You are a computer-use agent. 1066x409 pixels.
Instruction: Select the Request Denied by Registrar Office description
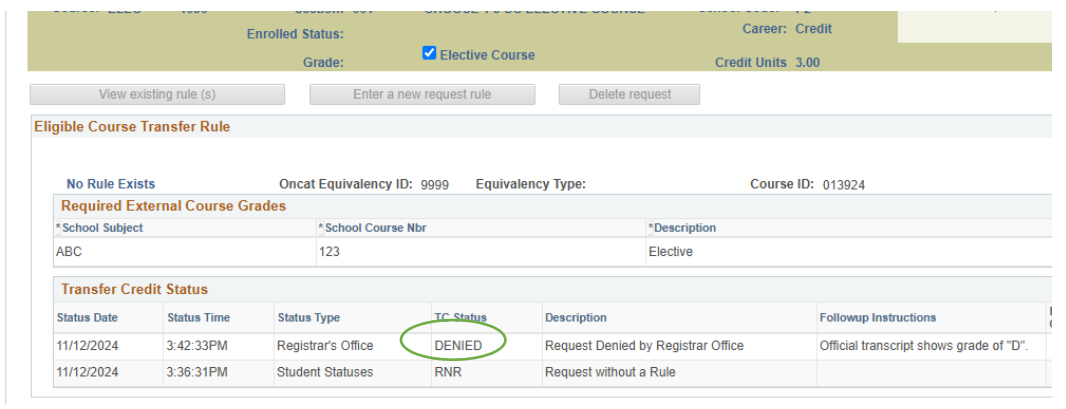pos(644,346)
